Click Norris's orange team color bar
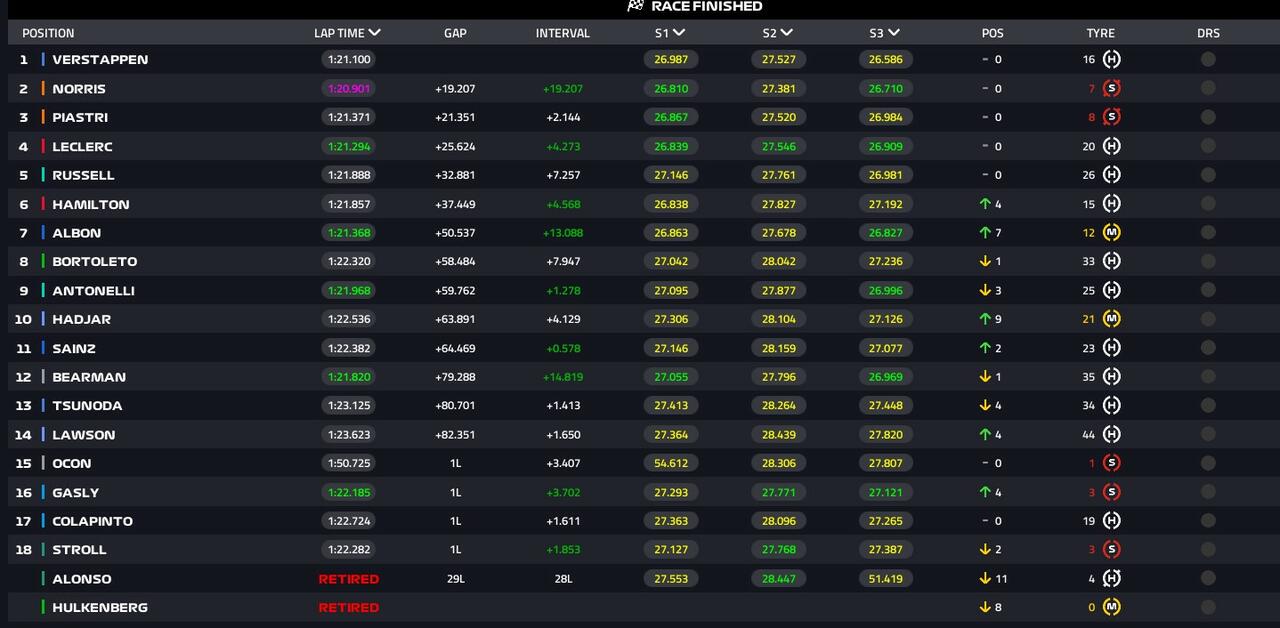Screen dimensions: 1280x628 coord(43,88)
